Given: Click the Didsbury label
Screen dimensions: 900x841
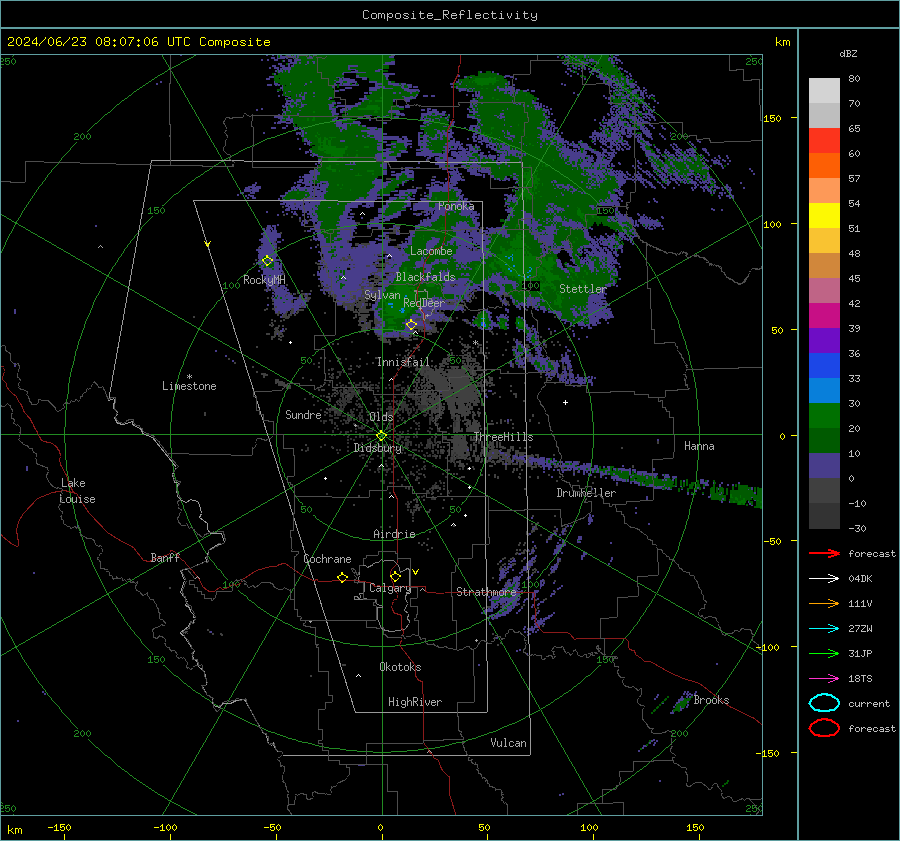Looking at the screenshot, I should click(378, 448).
